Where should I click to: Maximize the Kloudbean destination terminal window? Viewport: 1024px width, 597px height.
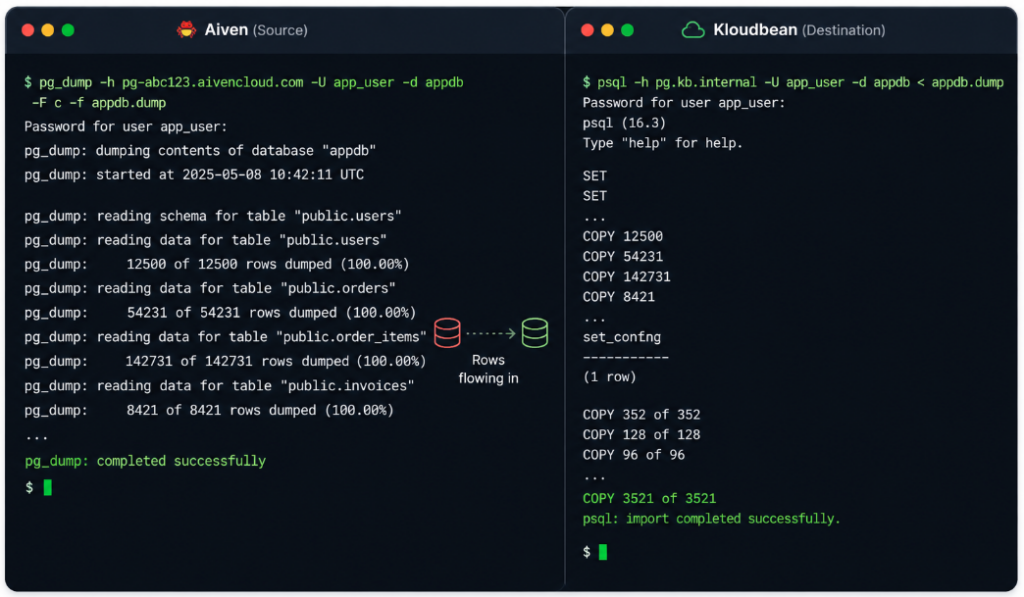pos(628,30)
